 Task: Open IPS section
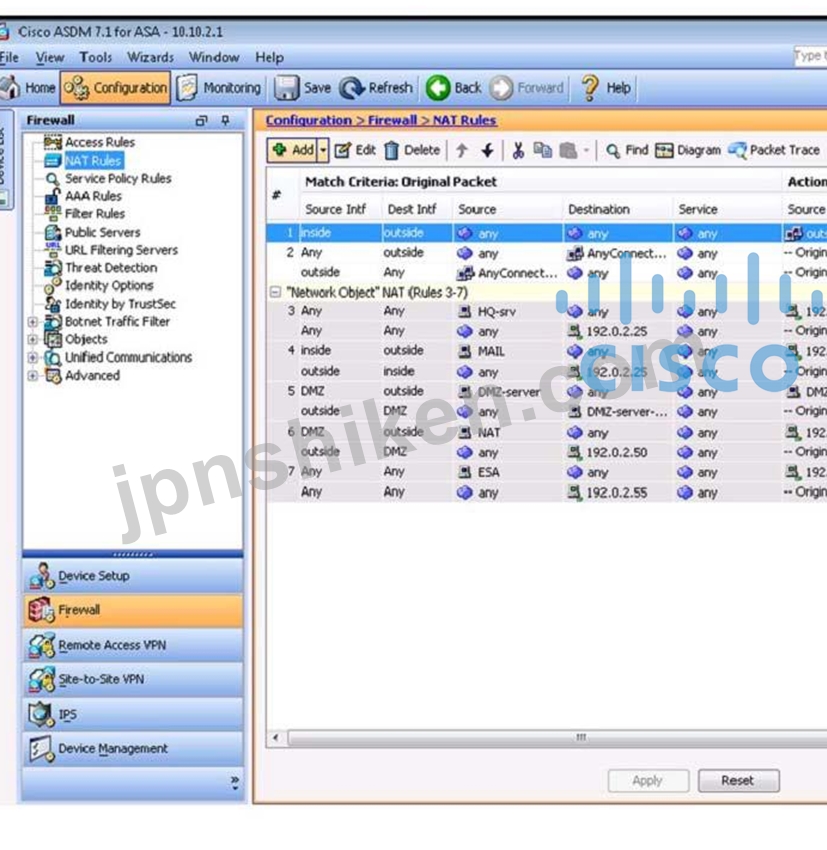click(x=133, y=714)
